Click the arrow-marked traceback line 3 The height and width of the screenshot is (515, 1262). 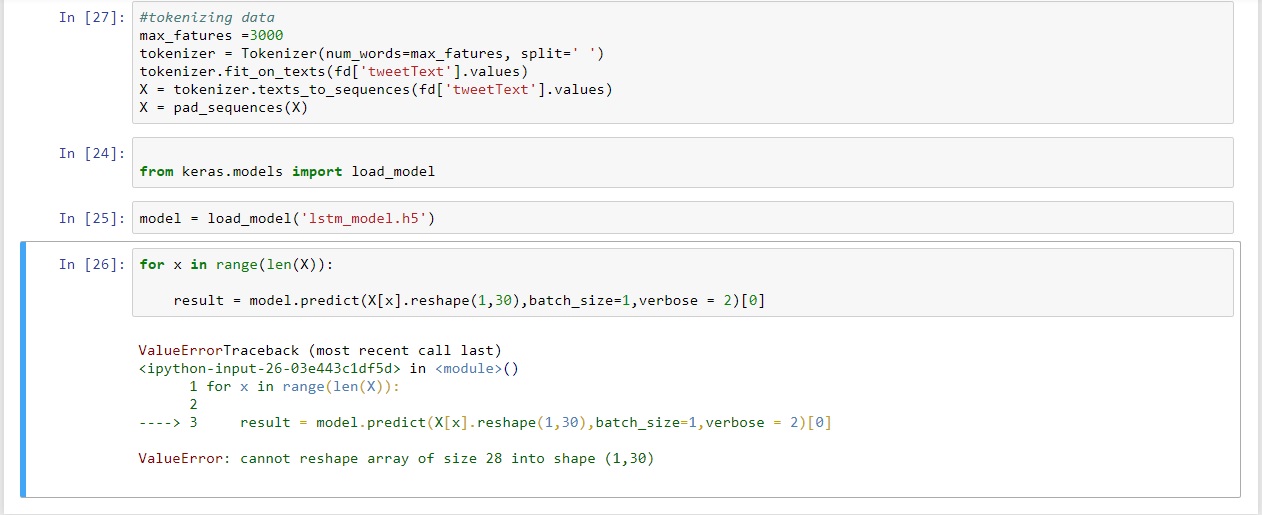tap(485, 422)
